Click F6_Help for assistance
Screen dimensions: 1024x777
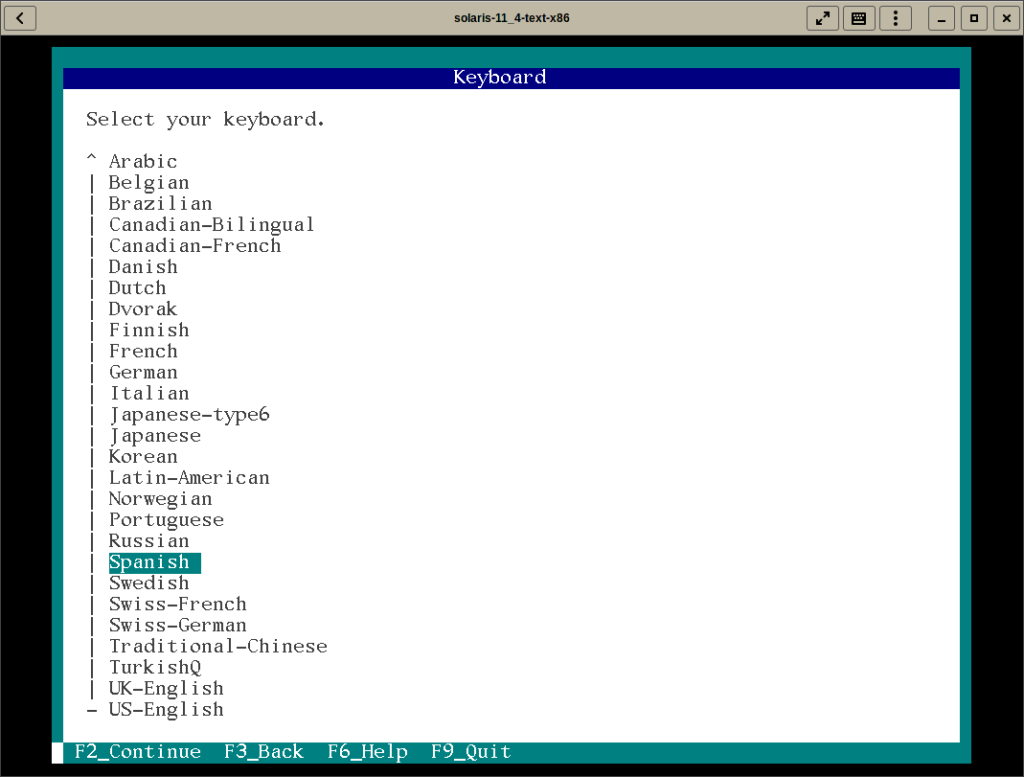click(367, 752)
